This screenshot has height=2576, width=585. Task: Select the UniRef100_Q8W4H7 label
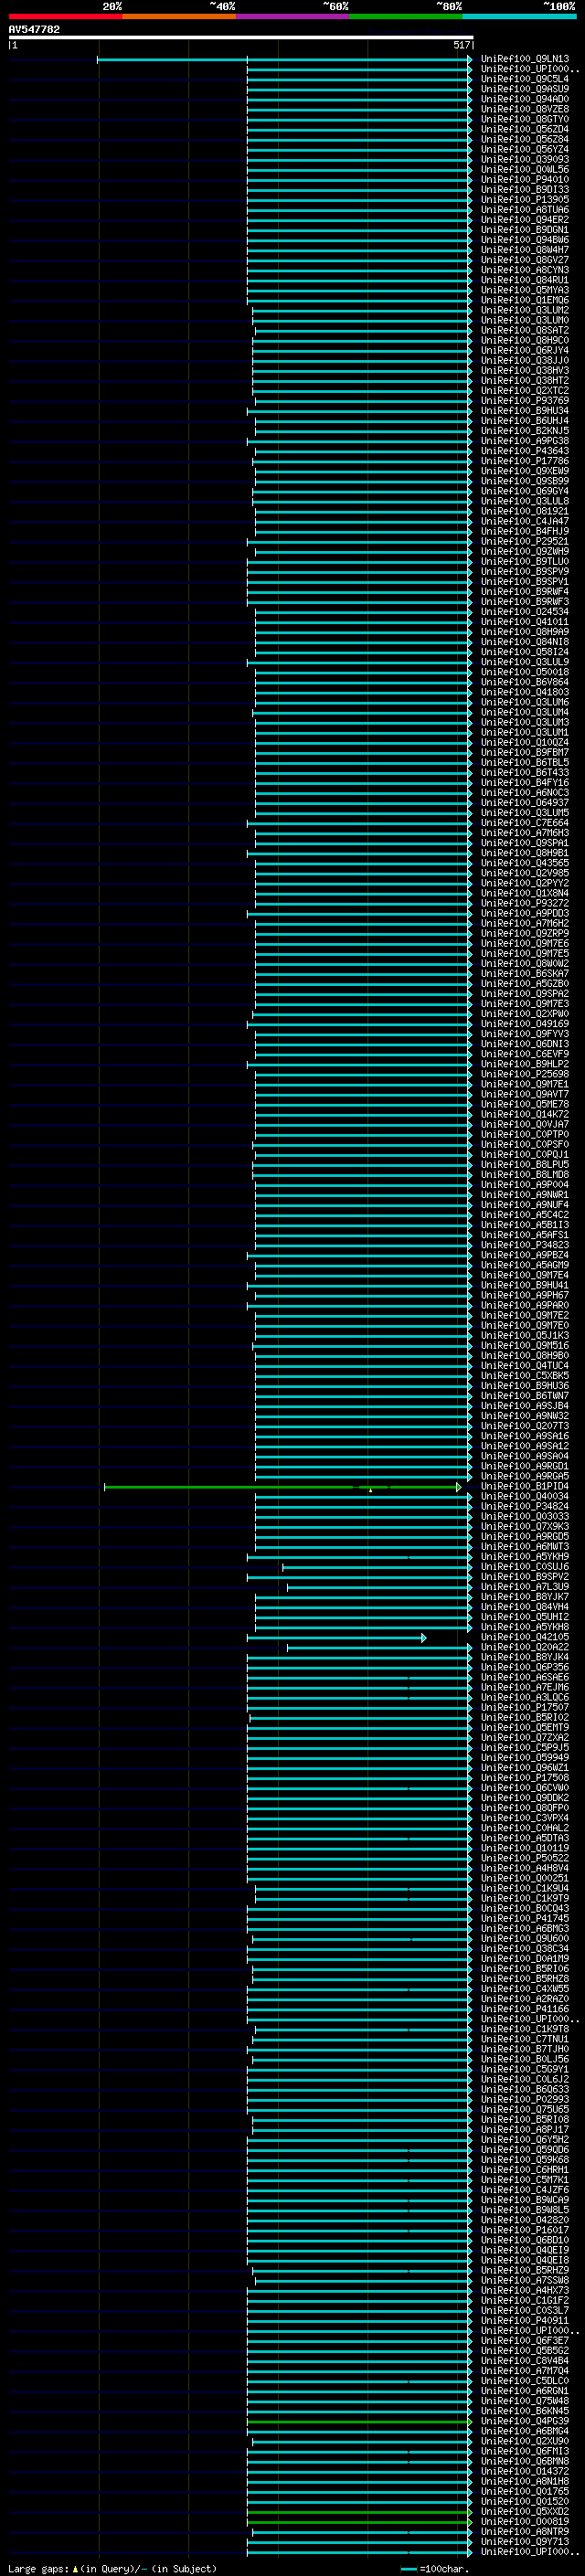tap(524, 250)
